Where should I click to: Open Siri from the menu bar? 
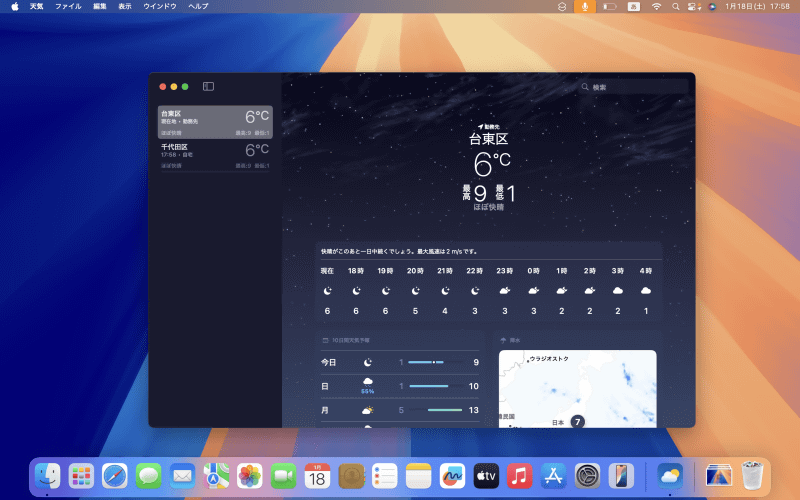click(712, 7)
